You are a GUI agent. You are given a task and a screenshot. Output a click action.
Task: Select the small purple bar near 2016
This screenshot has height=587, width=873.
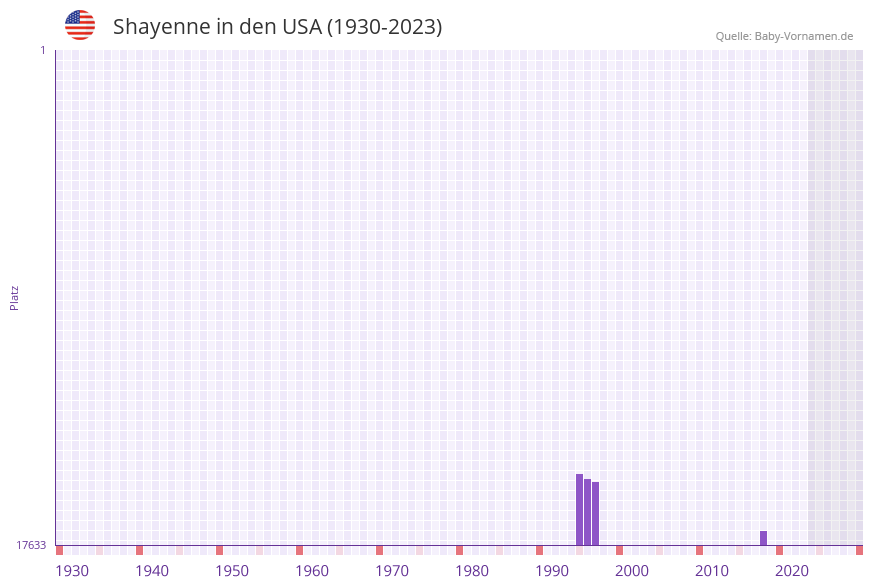click(764, 536)
